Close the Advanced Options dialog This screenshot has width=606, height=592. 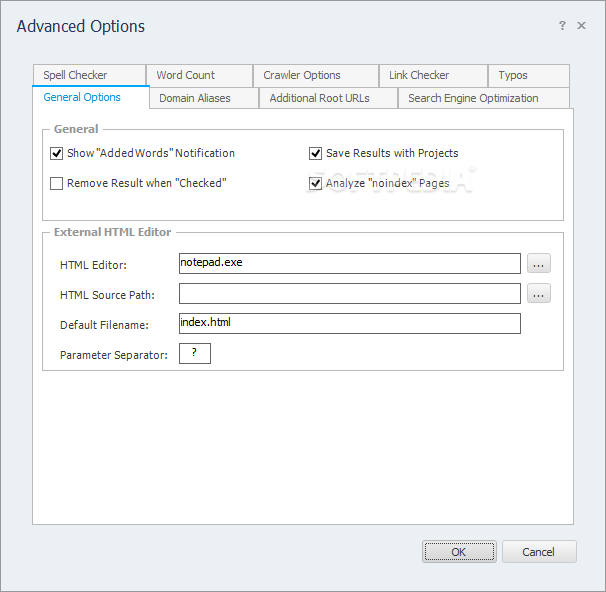581,26
